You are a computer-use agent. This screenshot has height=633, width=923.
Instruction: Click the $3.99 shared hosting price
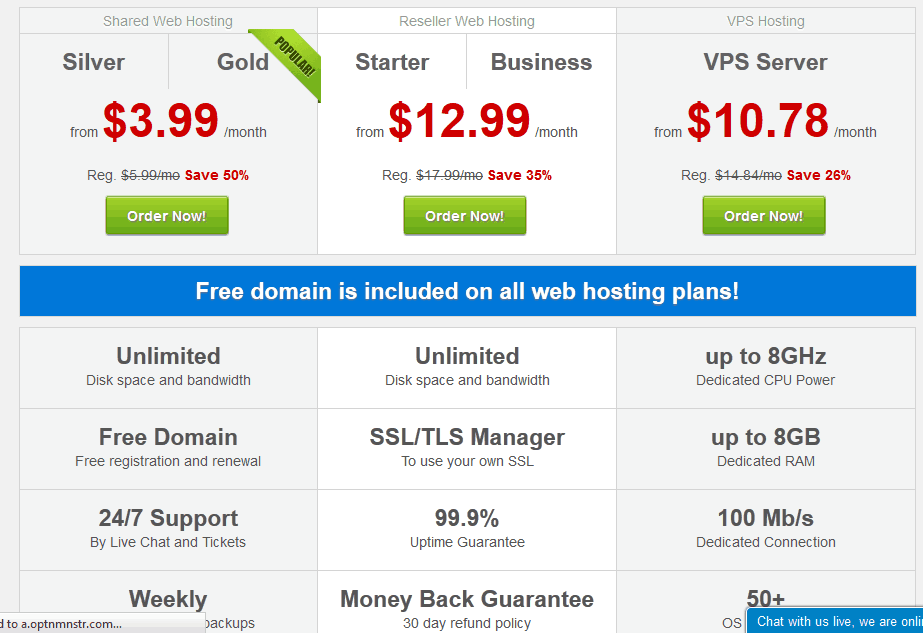pyautogui.click(x=161, y=121)
